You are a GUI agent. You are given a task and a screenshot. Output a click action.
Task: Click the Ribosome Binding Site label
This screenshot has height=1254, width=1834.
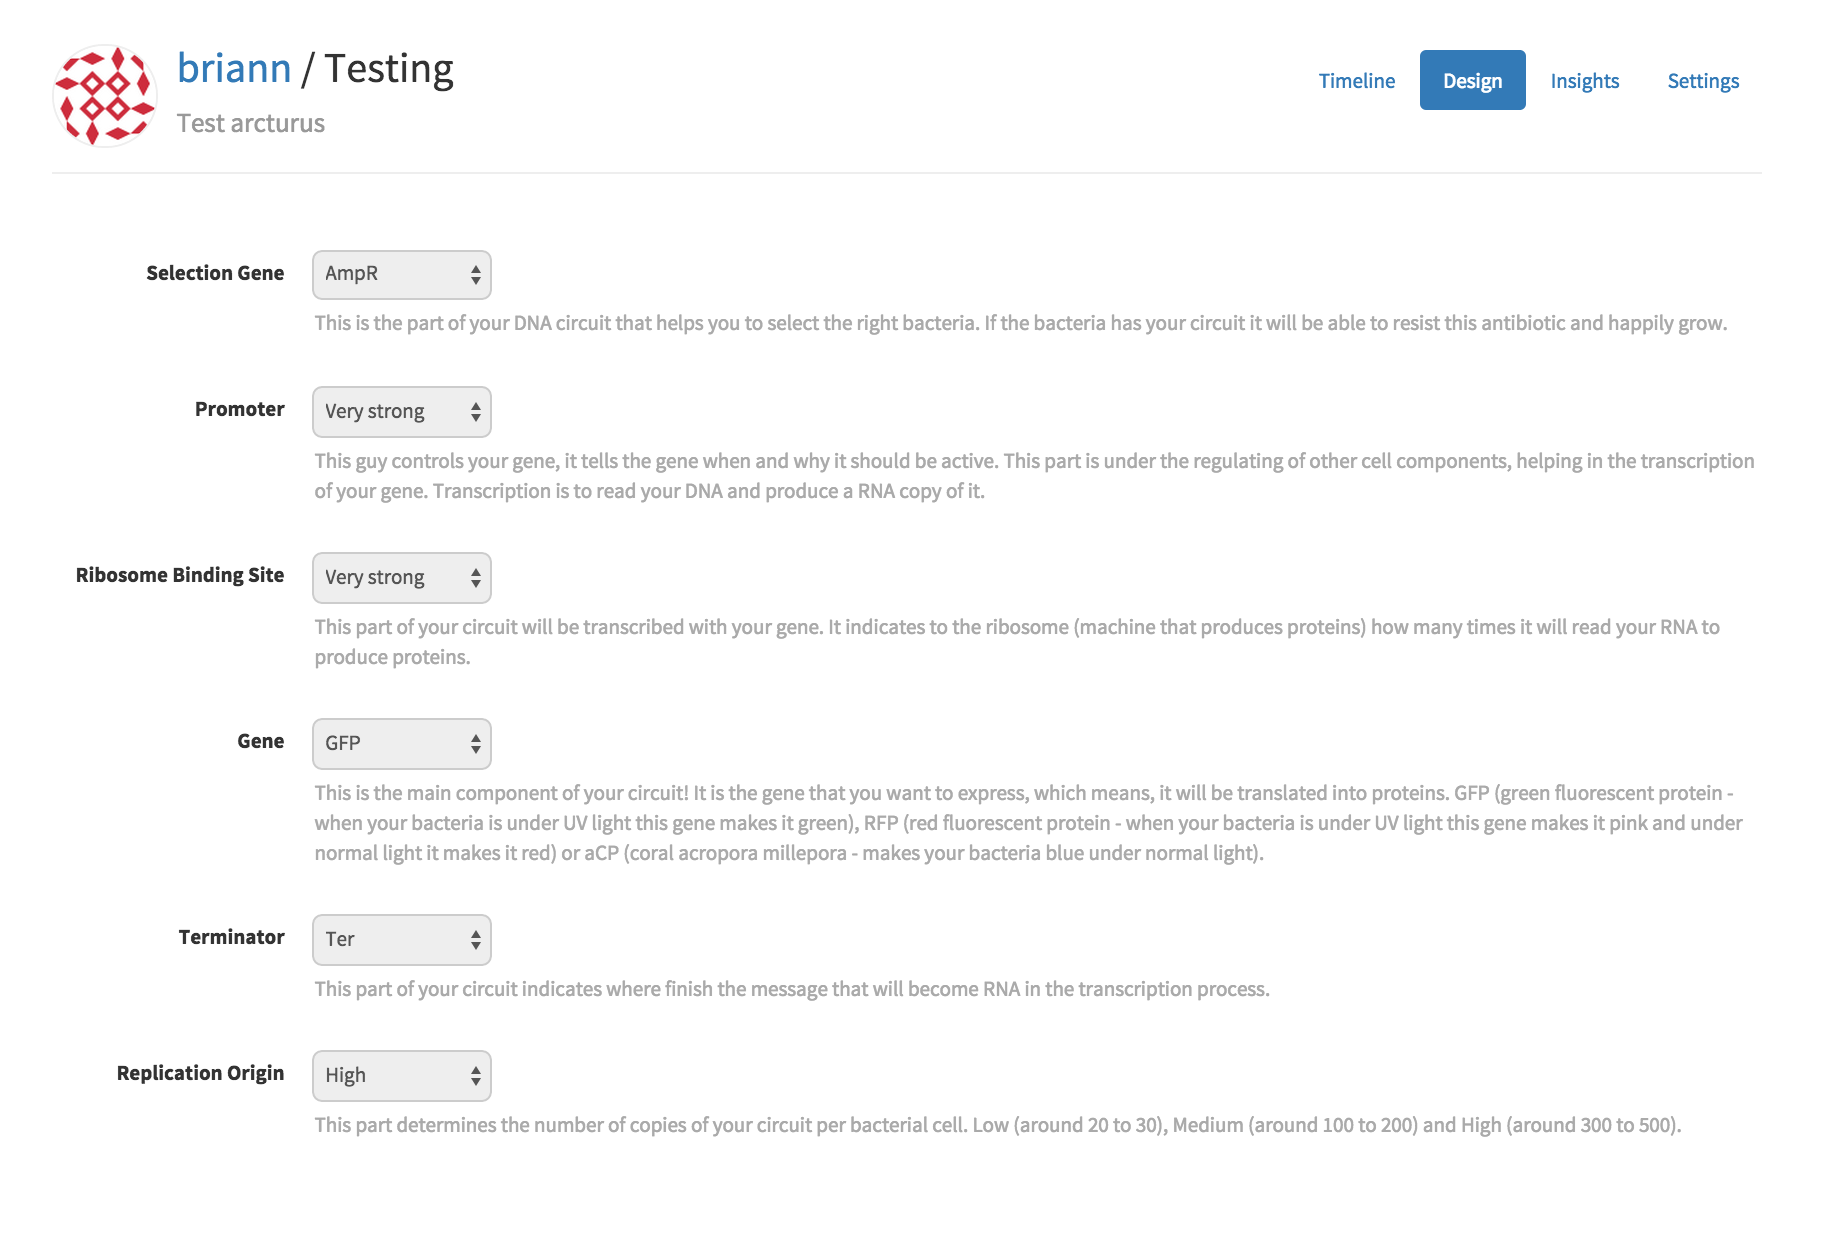click(180, 575)
